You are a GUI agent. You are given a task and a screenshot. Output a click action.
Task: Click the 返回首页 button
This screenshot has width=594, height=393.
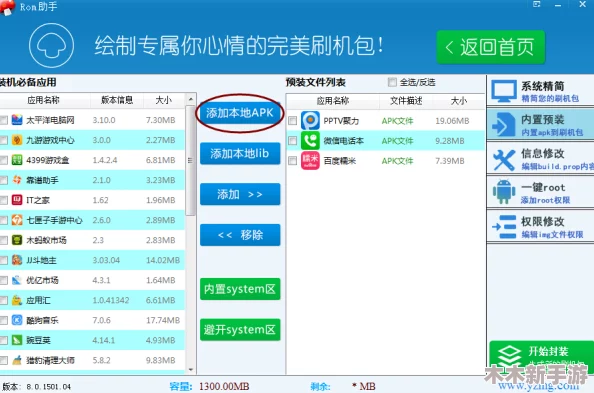click(491, 47)
